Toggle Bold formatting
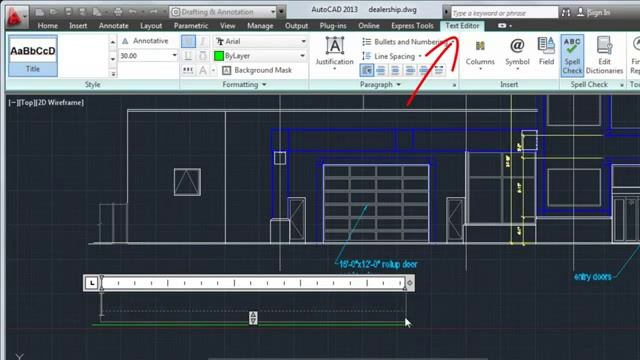Viewport: 640px width, 360px height. (188, 41)
